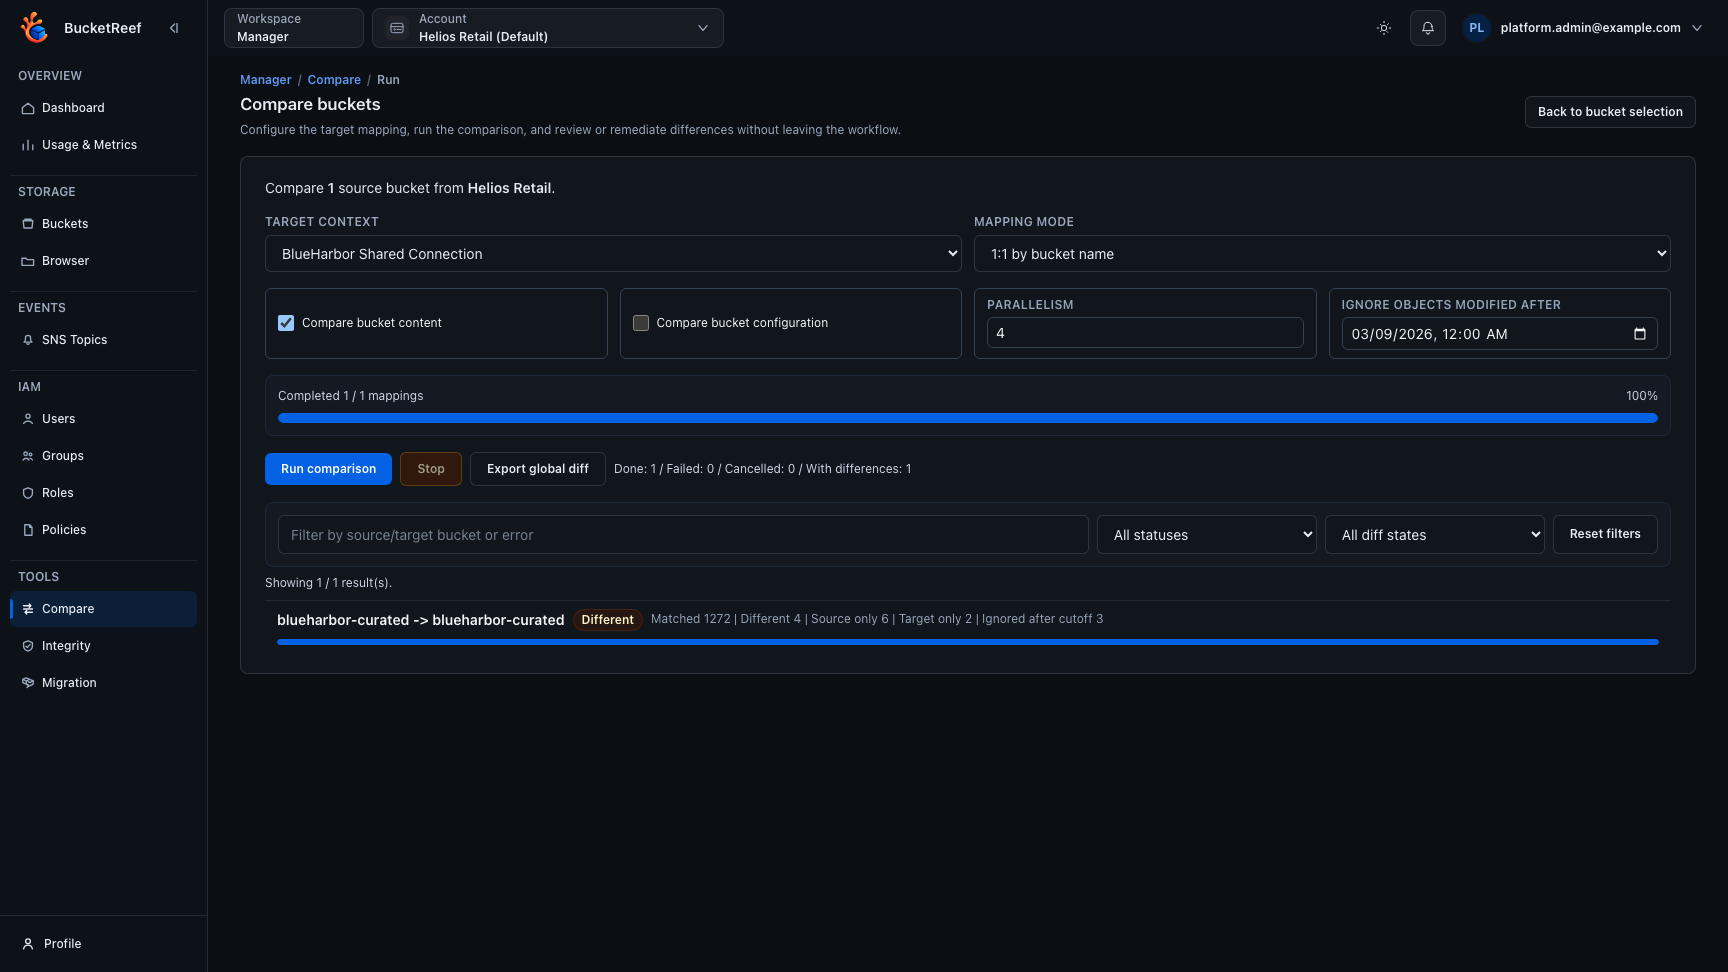Expand the blueharbor-curated mapping row
Screen dimensions: 1728x972
coord(968,626)
